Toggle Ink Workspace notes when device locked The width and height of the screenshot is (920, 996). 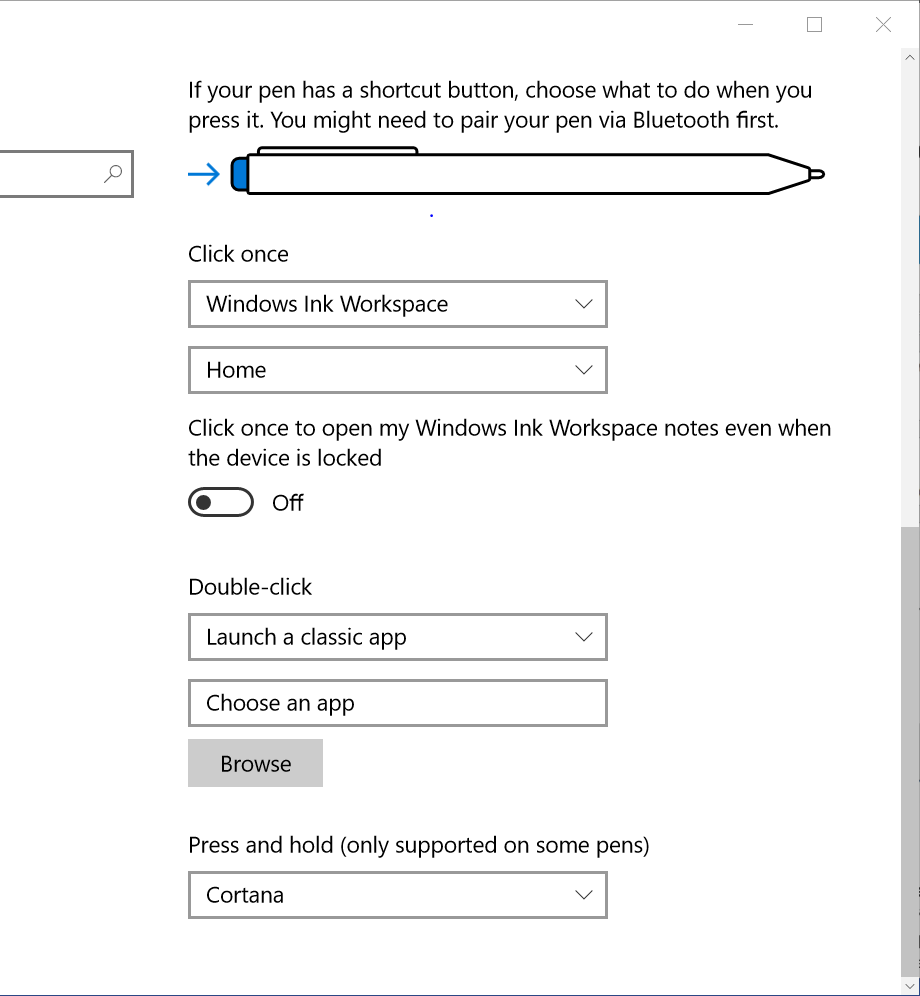pos(221,502)
